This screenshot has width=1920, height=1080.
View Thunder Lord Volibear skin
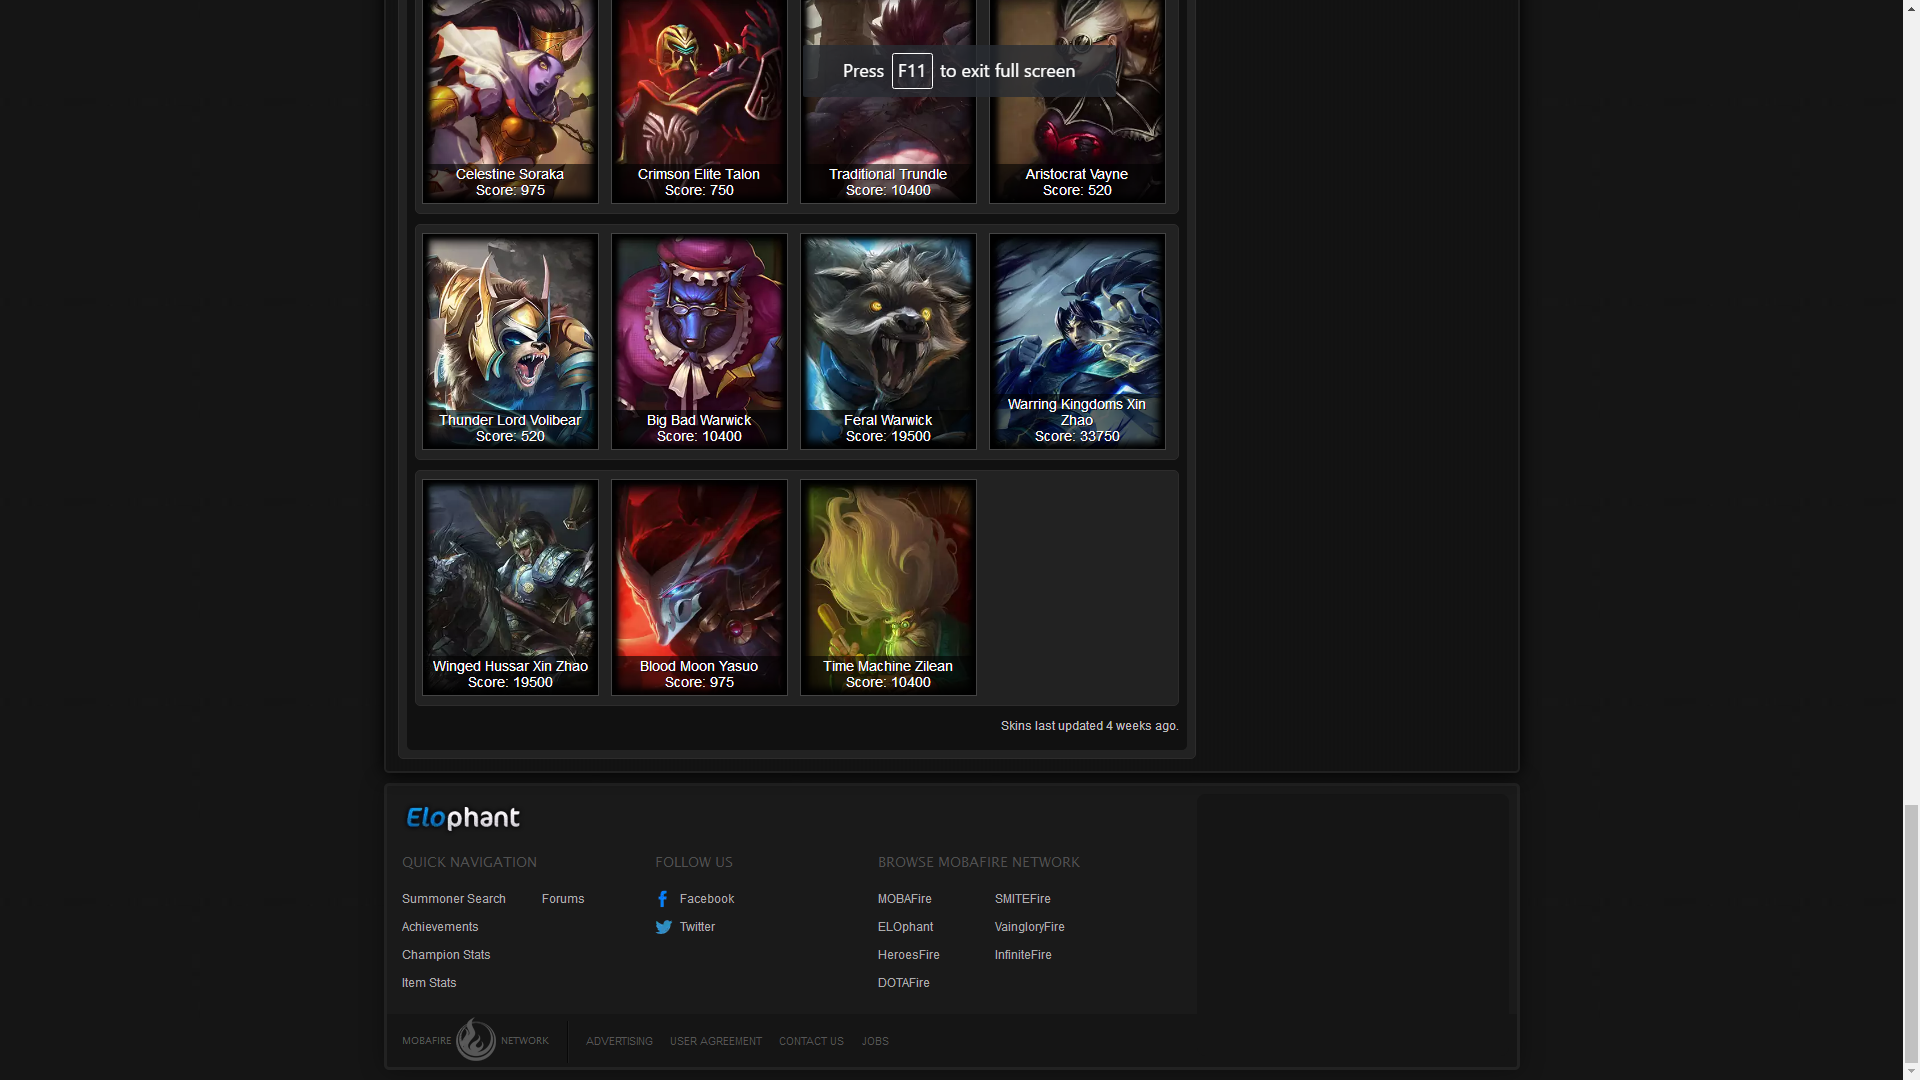coord(510,341)
